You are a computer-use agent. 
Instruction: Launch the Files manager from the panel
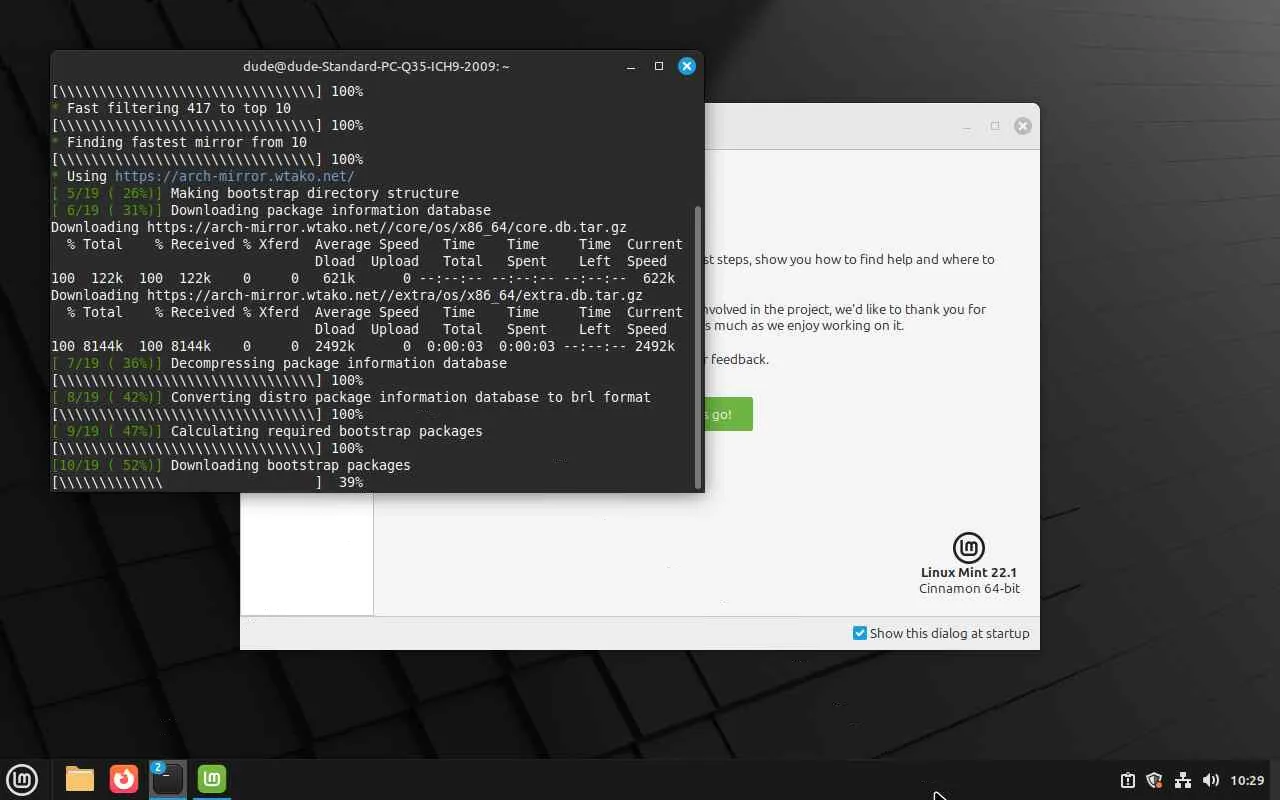80,779
